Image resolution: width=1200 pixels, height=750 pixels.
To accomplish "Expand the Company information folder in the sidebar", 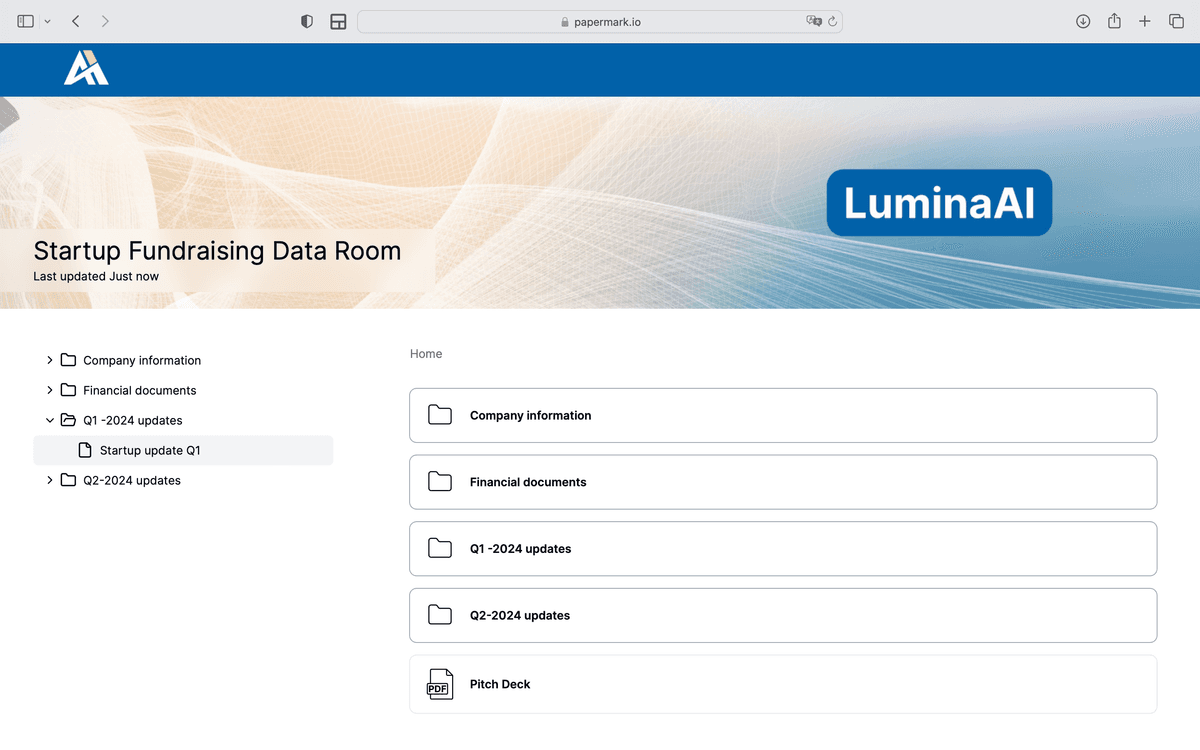I will point(49,360).
